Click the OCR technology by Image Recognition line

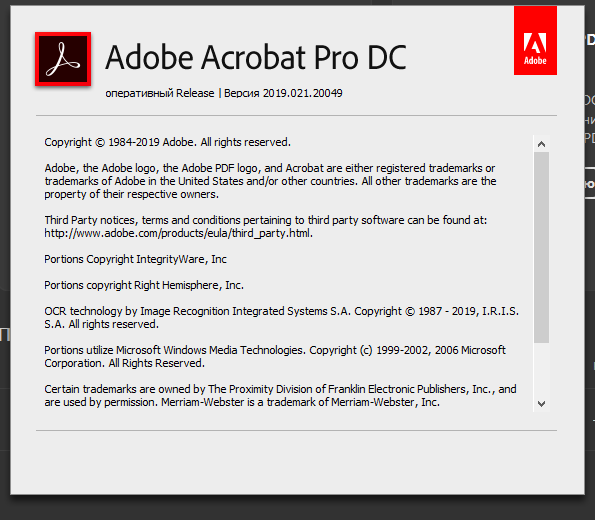[281, 318]
